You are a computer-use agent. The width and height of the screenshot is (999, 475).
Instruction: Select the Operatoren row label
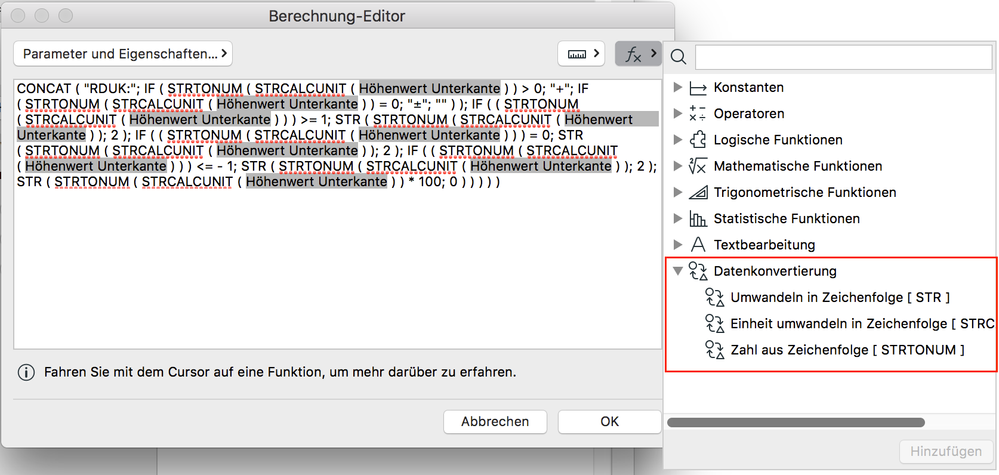749,113
